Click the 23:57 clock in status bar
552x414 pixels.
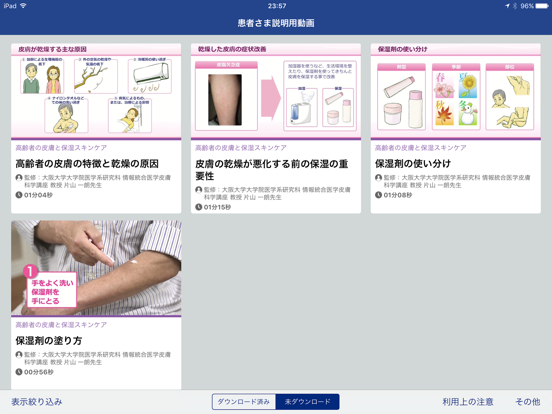(277, 6)
